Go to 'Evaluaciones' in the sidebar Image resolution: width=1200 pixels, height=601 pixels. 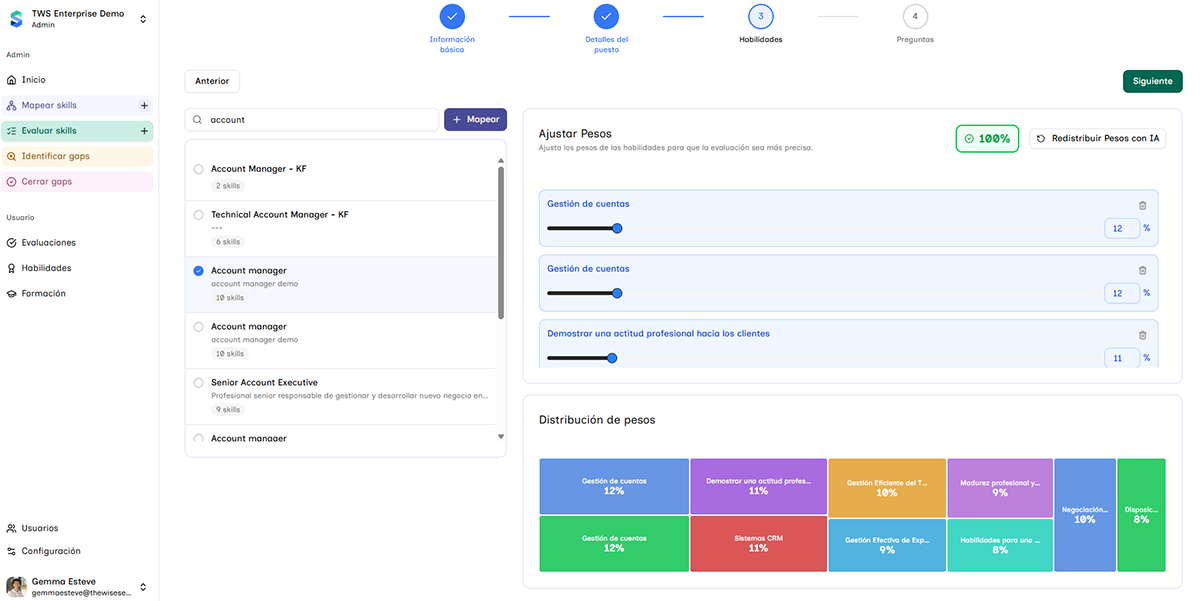click(x=48, y=243)
